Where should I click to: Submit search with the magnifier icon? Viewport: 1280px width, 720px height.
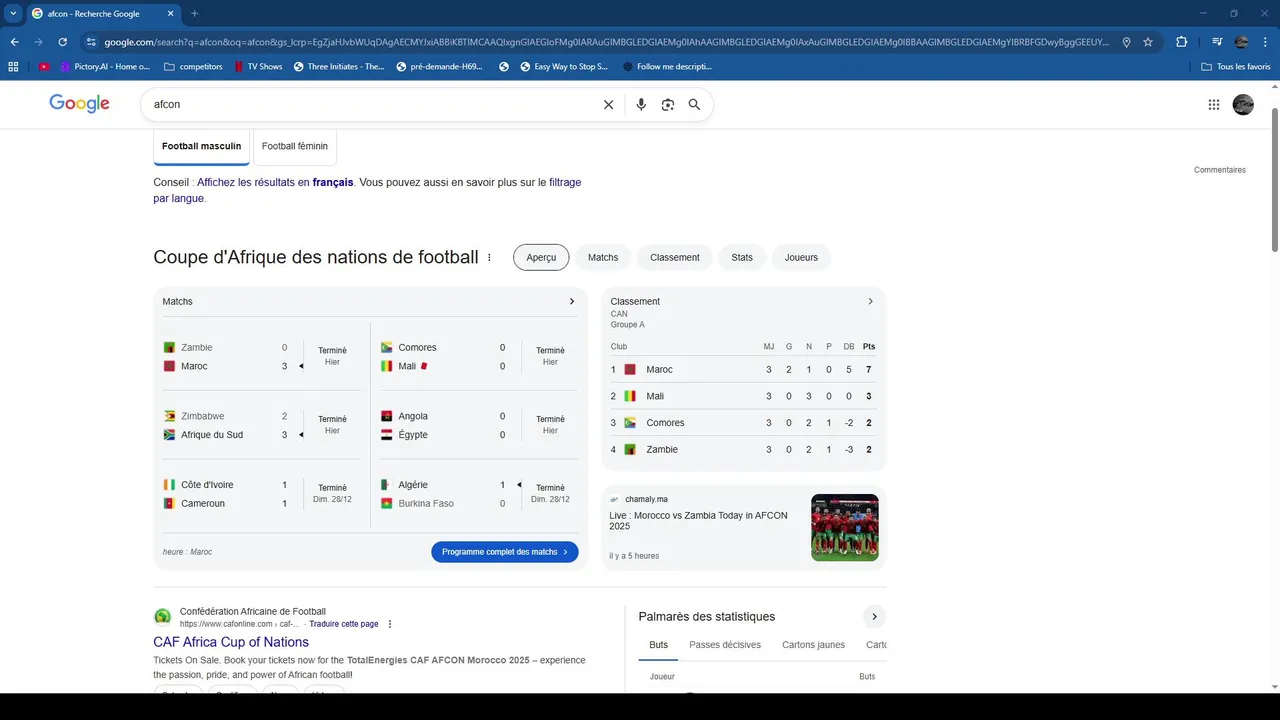pos(694,104)
